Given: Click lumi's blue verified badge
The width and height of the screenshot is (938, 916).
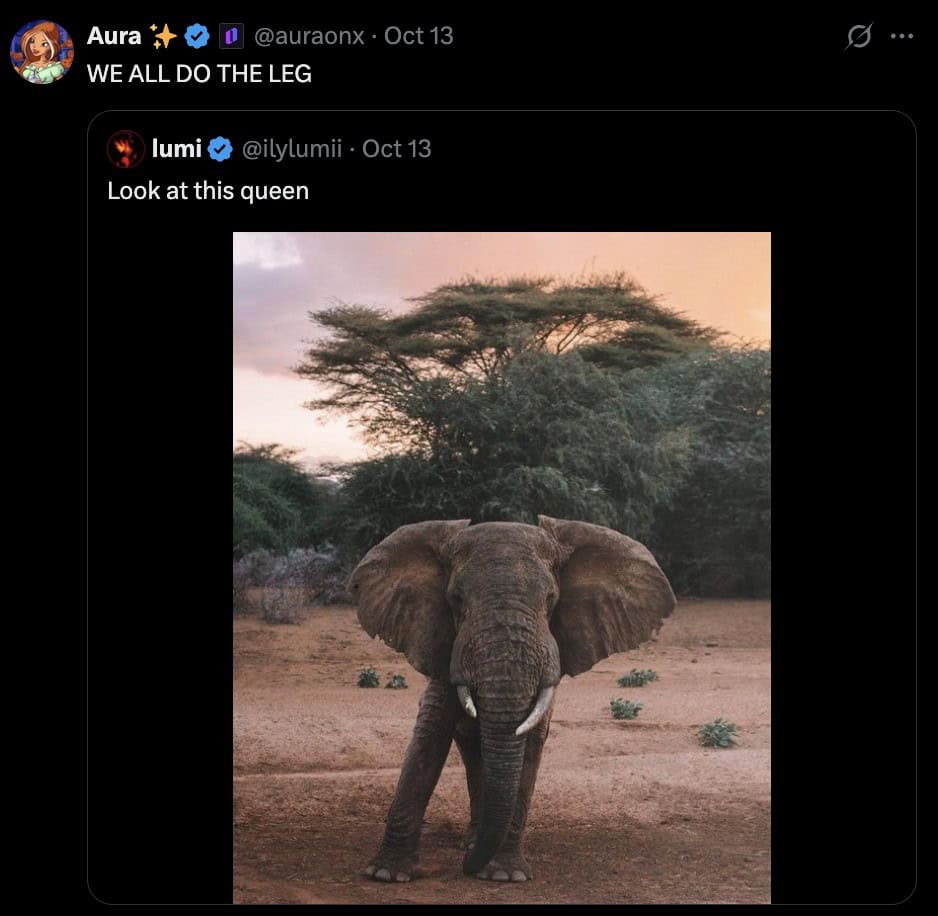Looking at the screenshot, I should coord(220,149).
